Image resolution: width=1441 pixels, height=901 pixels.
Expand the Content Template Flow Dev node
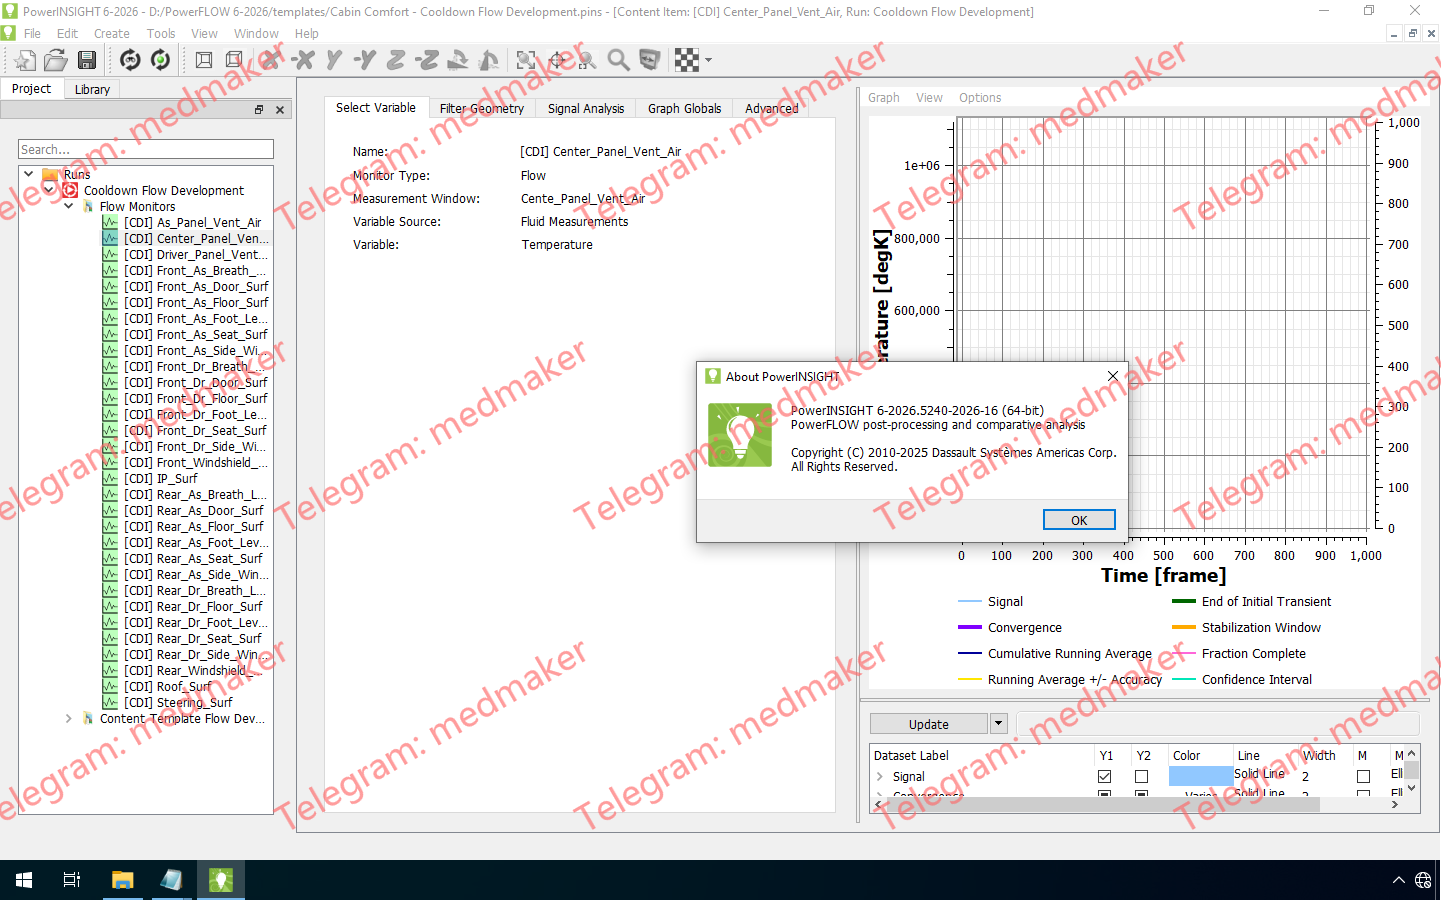click(68, 718)
